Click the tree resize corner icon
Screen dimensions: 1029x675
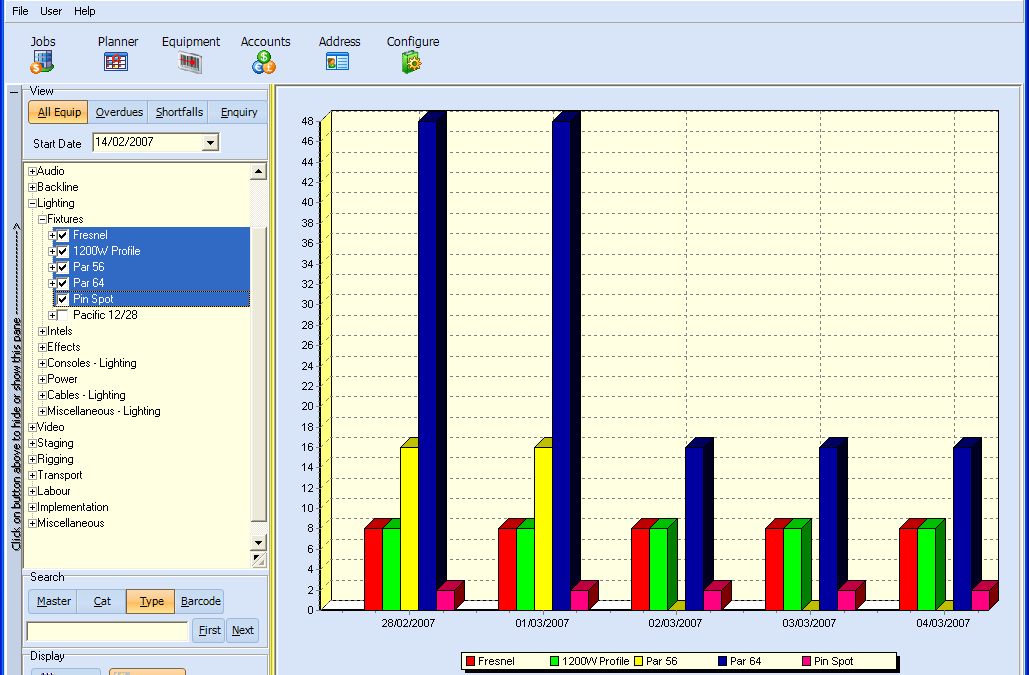(x=259, y=560)
